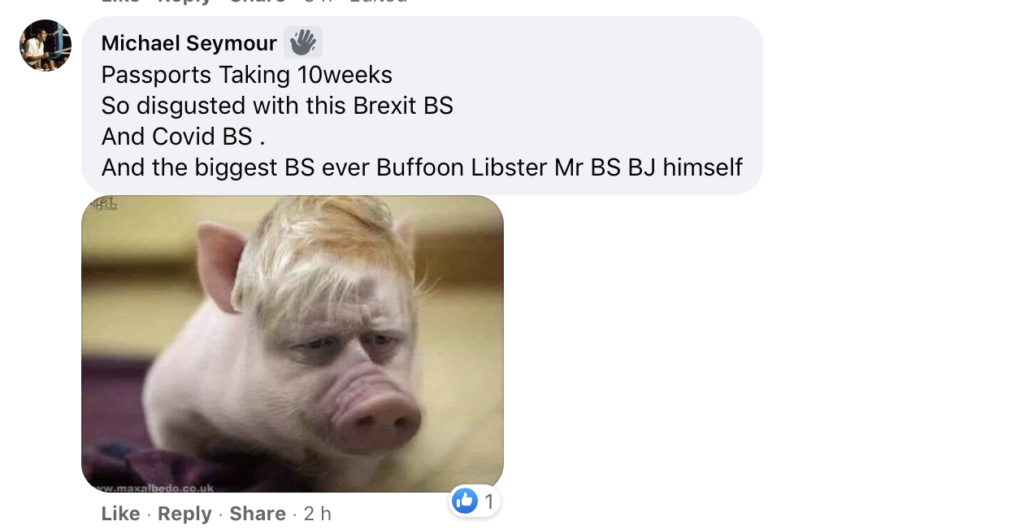Screen dimensions: 1024x530
Task: Open Michael Seymour's profile picture
Action: 45,45
